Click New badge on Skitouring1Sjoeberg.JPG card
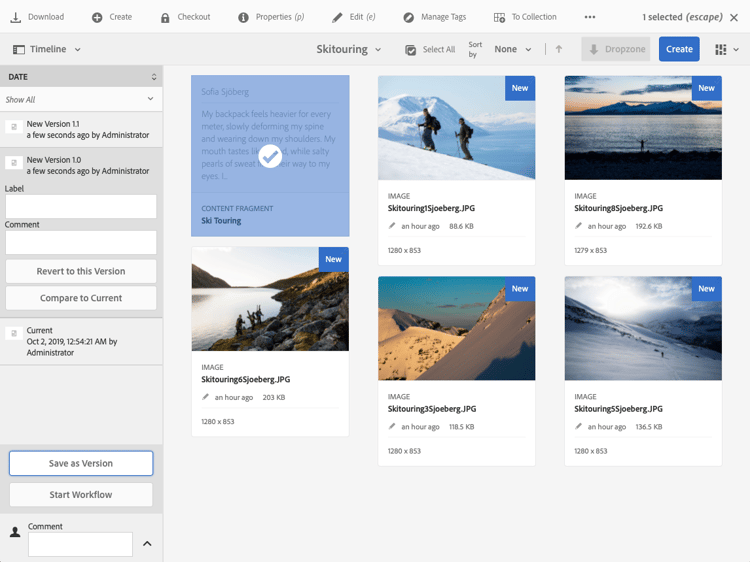750x562 pixels. click(x=520, y=88)
